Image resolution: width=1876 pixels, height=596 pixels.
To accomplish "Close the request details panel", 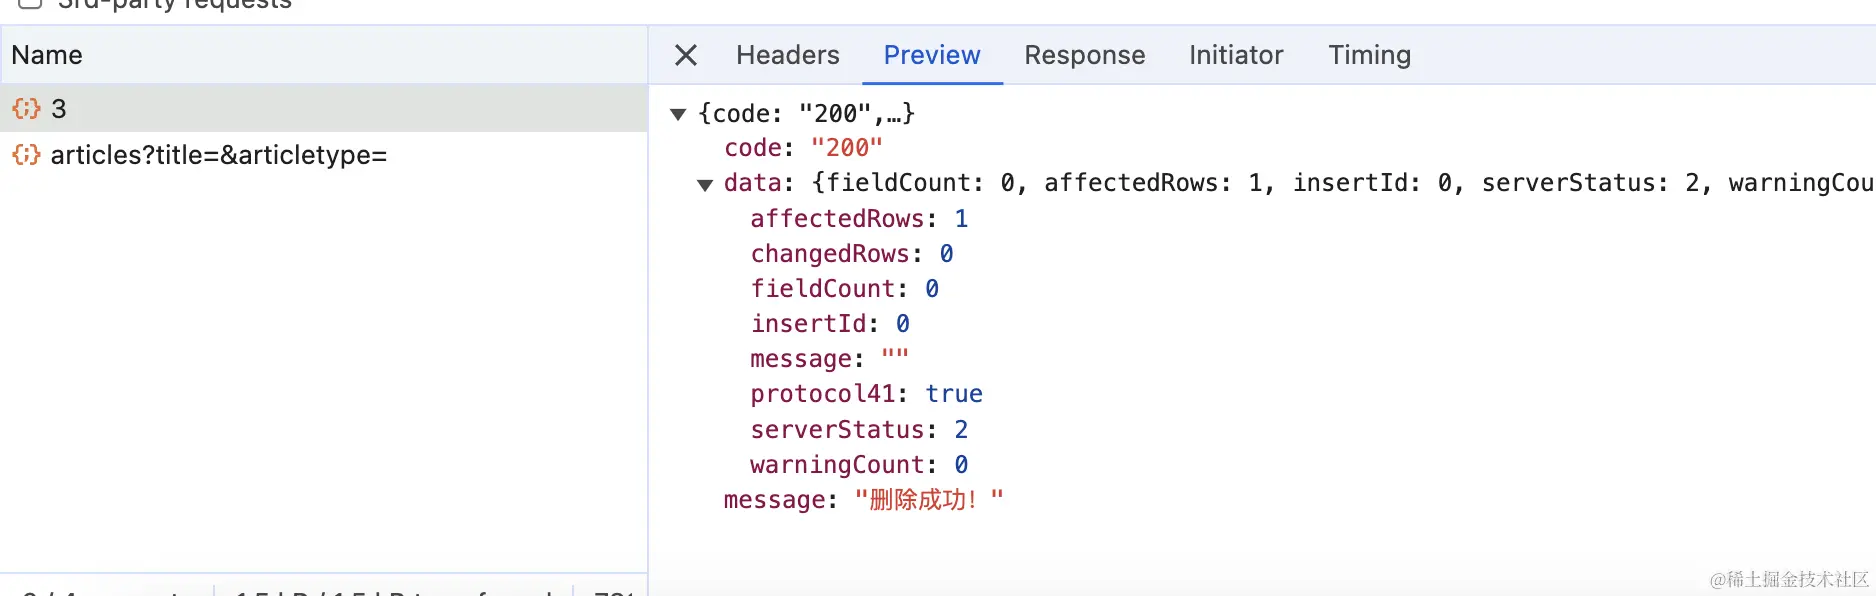I will [x=686, y=55].
